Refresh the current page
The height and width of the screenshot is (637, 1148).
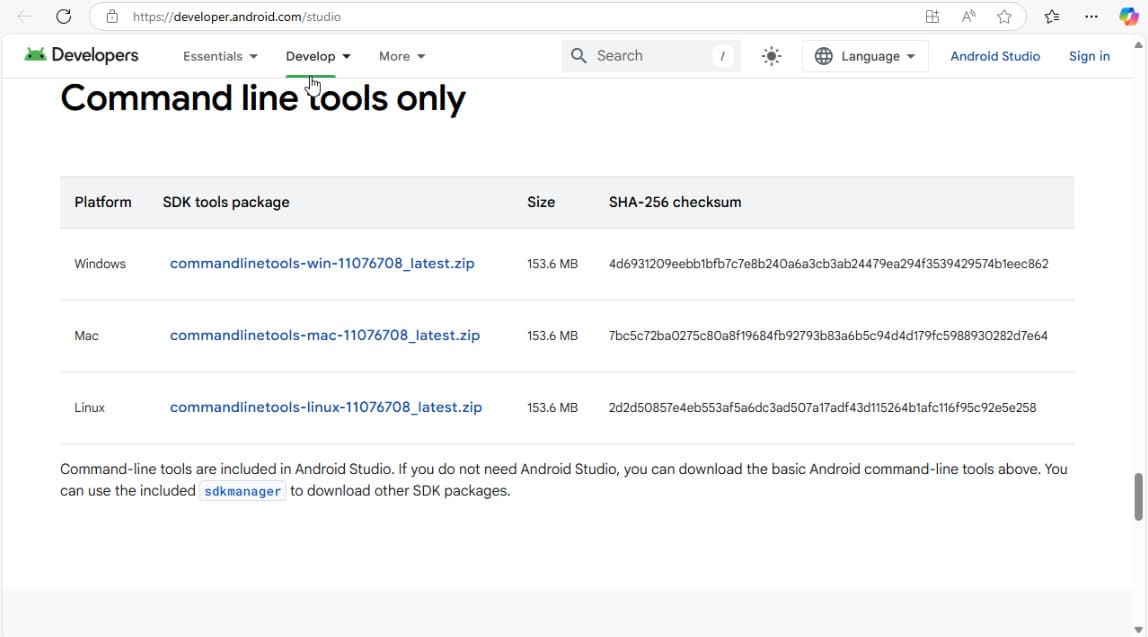point(63,16)
